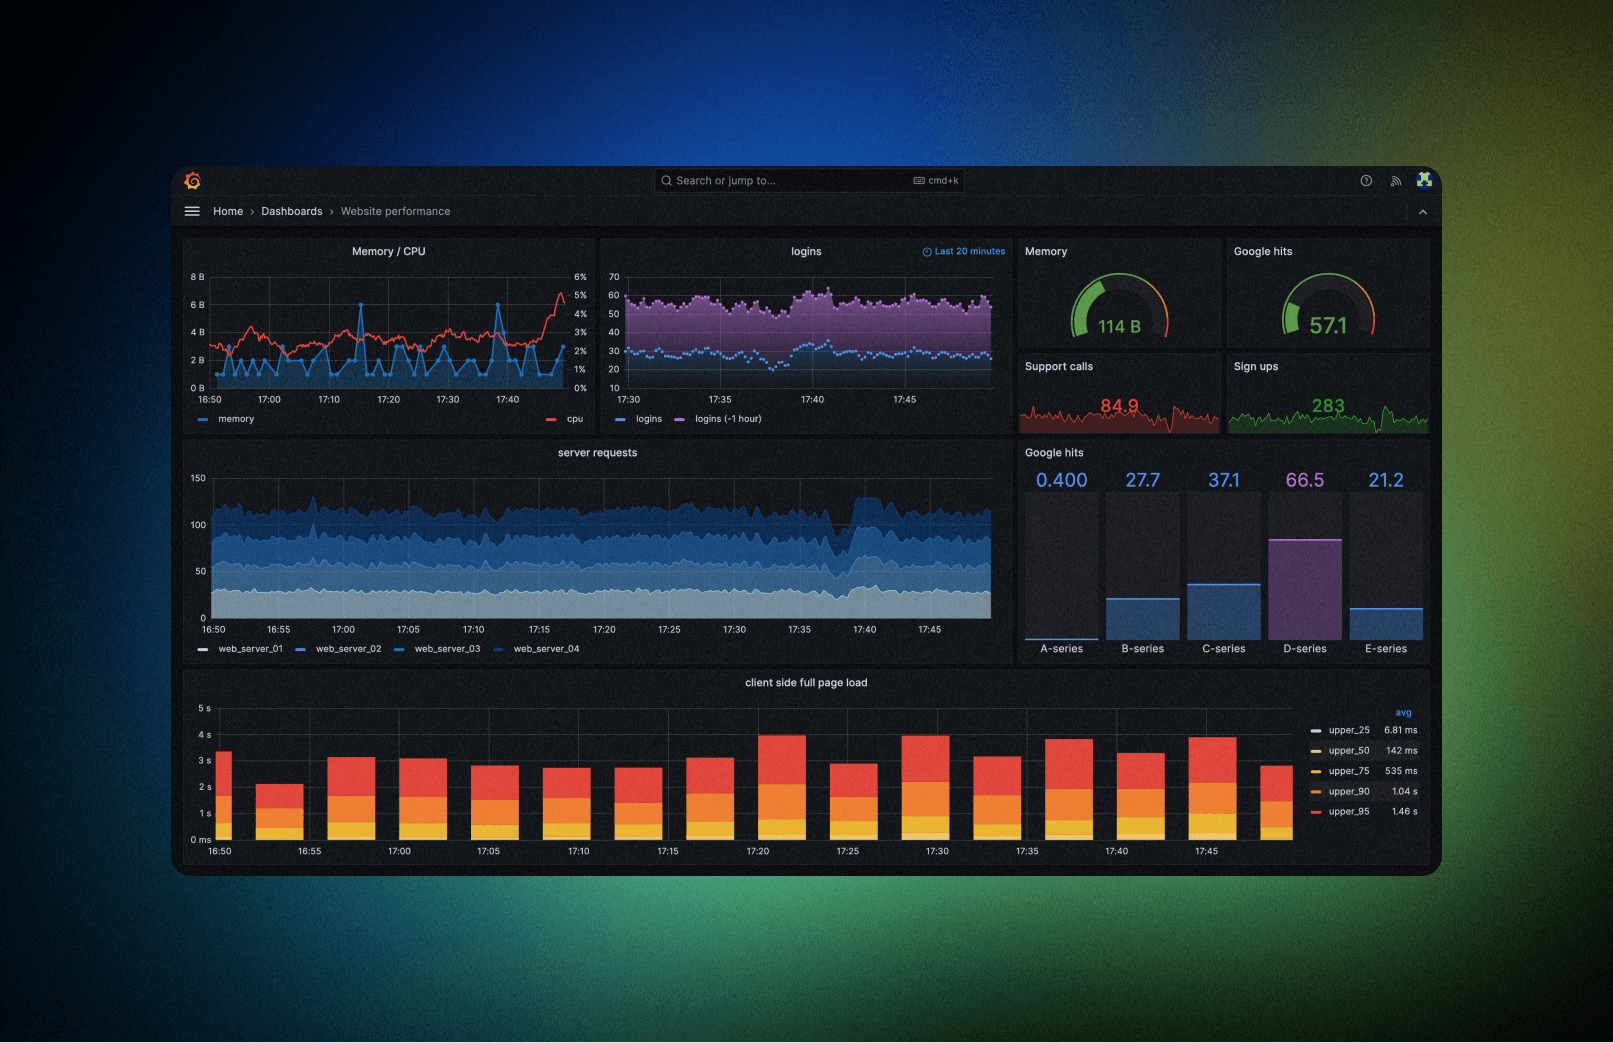Open the Google hits gauge panel title
This screenshot has height=1043, width=1613.
pyautogui.click(x=1263, y=251)
